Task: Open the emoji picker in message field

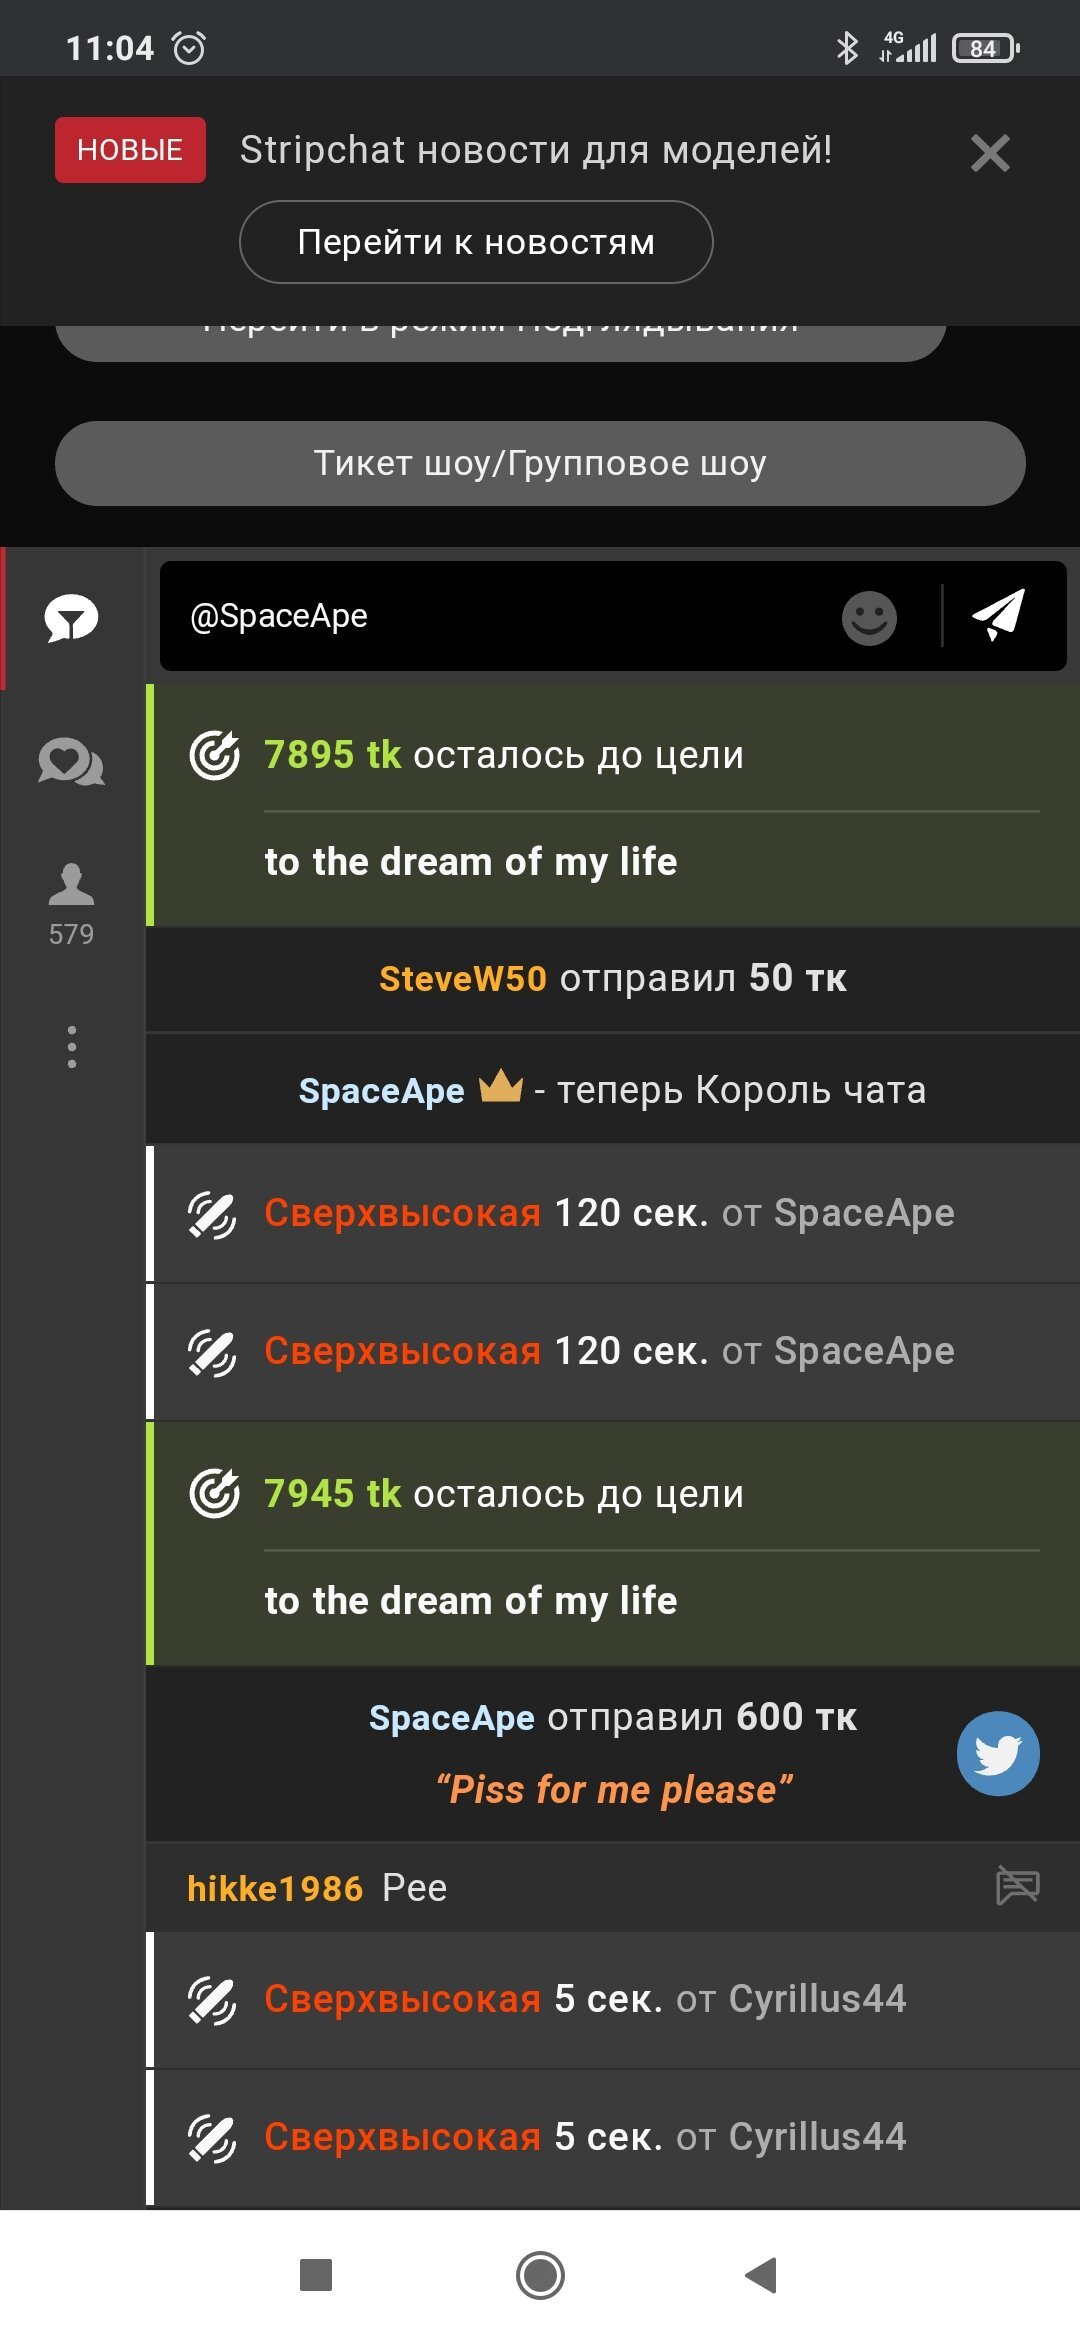Action: click(869, 617)
